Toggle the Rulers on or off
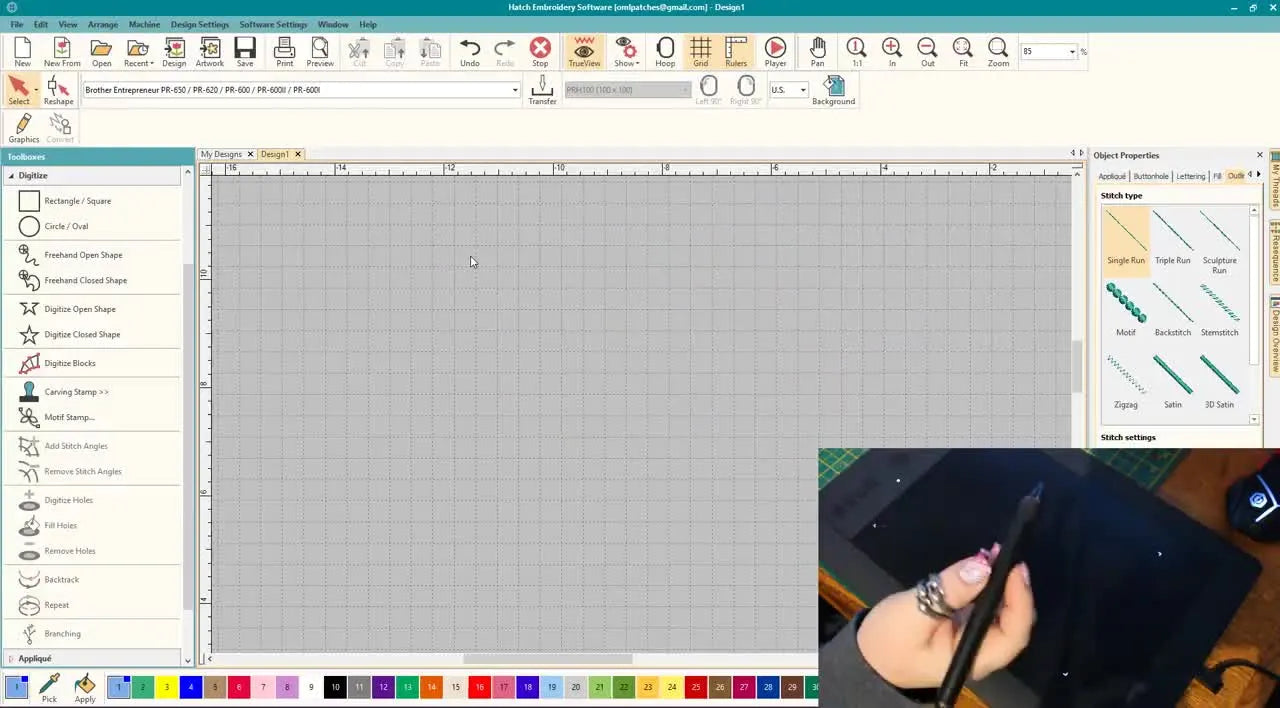Image resolution: width=1280 pixels, height=708 pixels. tap(735, 52)
